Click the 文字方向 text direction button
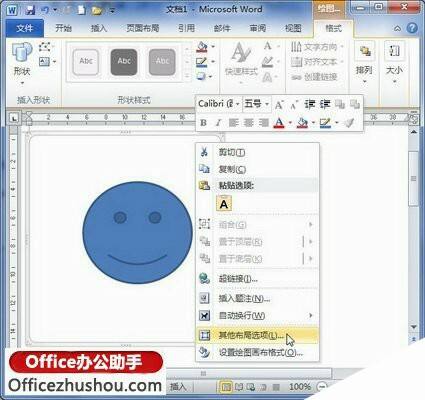Image resolution: width=425 pixels, height=400 pixels. pos(316,47)
